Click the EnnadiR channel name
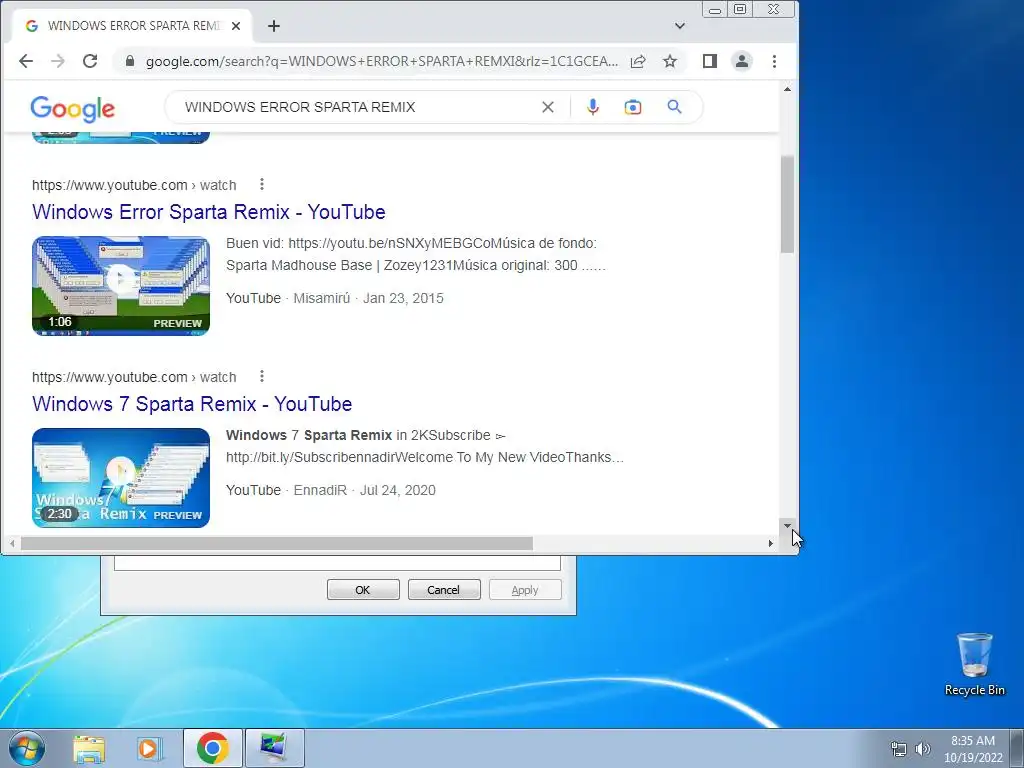 click(320, 490)
